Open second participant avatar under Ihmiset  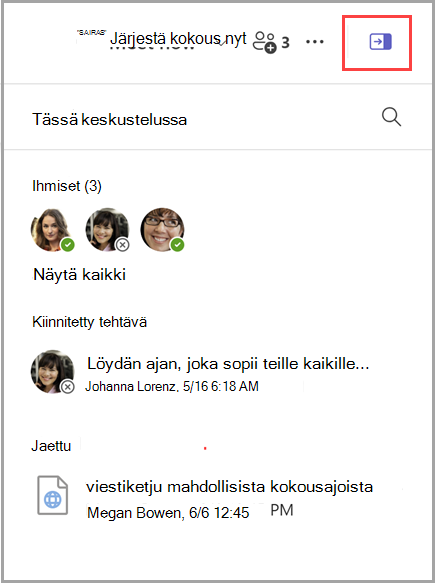[x=107, y=230]
